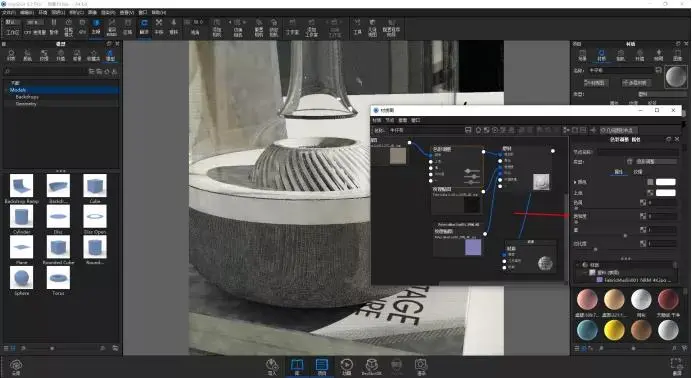Open the KeyShotXR icon in bottom toolbar
The image size is (692, 378).
tap(372, 367)
